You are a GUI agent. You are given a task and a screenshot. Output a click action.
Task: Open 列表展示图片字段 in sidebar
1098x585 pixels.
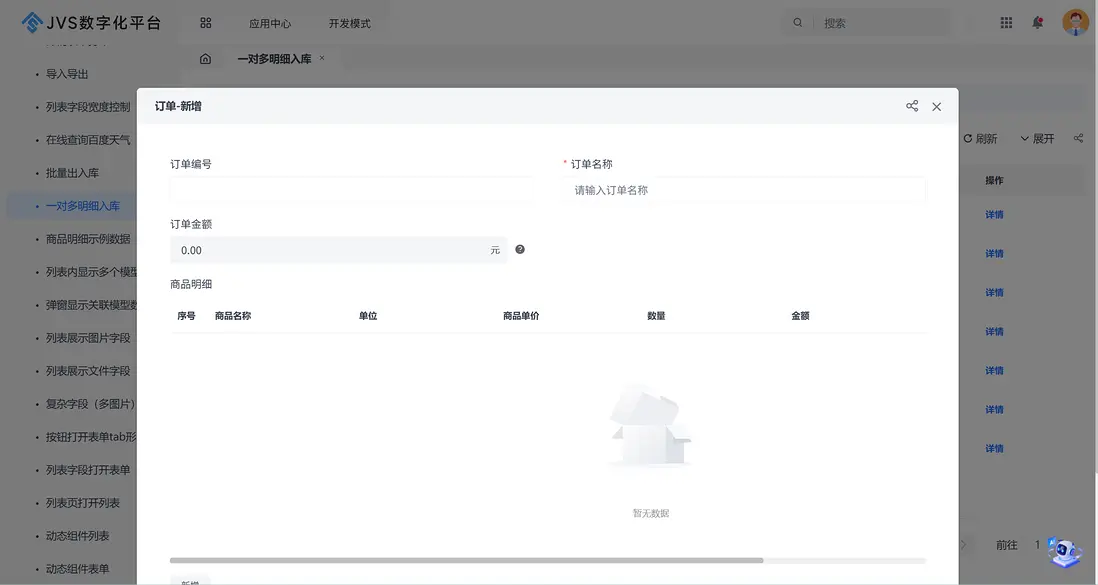[x=88, y=338]
